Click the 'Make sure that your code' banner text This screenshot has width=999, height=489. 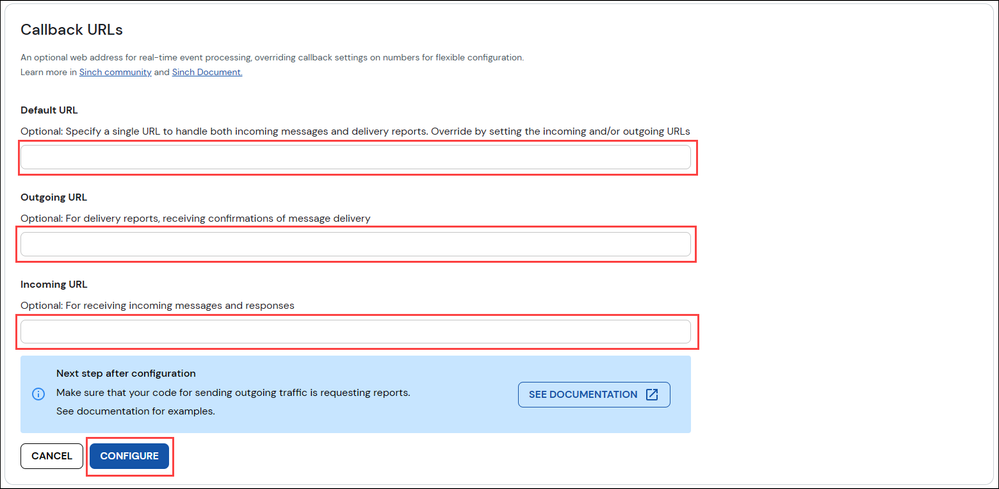[233, 393]
